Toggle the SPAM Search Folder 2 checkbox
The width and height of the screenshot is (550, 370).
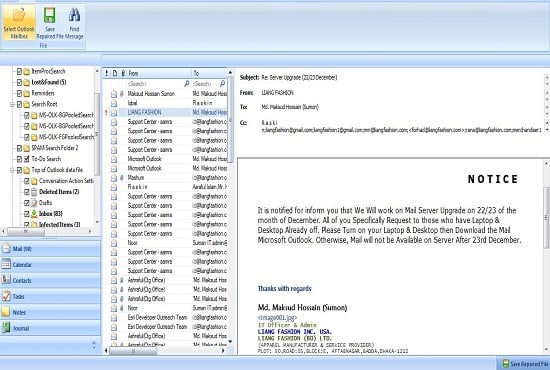(x=19, y=148)
